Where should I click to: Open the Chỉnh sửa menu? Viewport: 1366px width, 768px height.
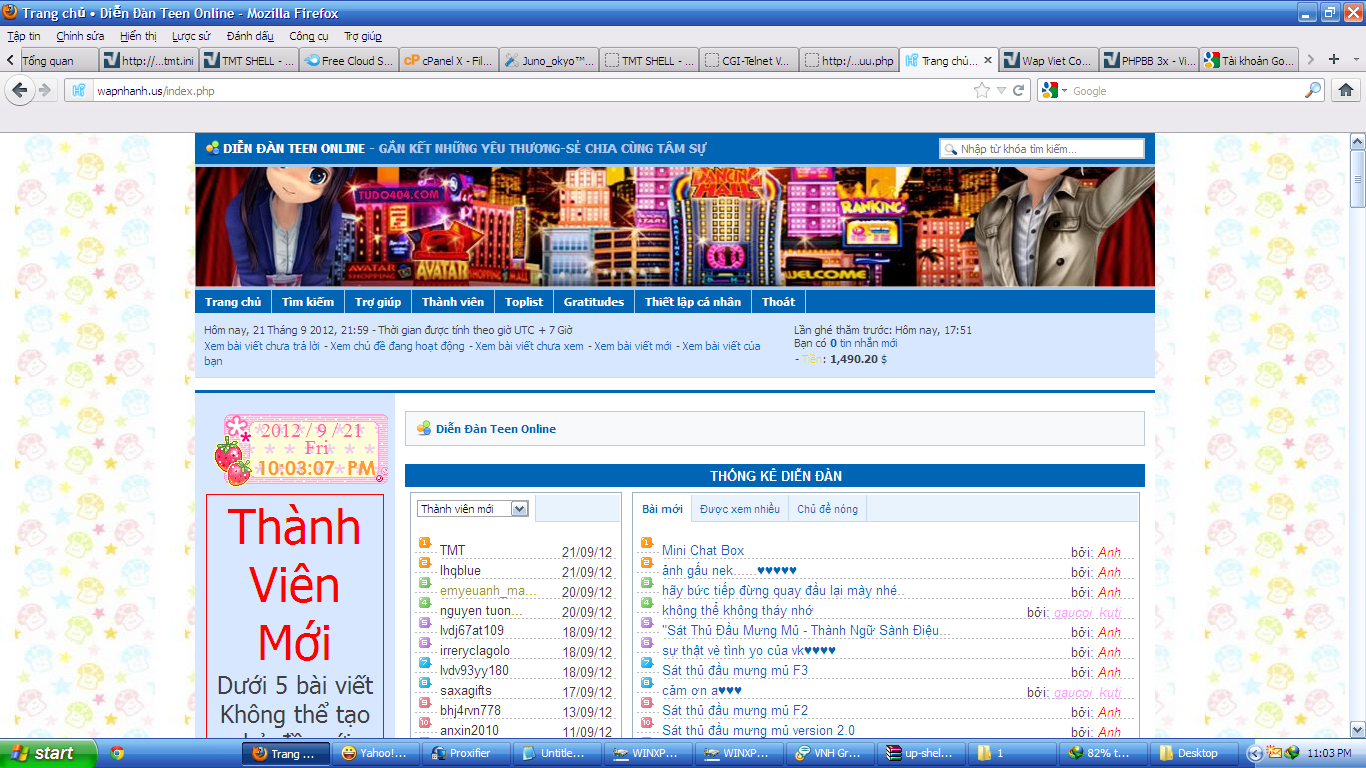click(80, 36)
